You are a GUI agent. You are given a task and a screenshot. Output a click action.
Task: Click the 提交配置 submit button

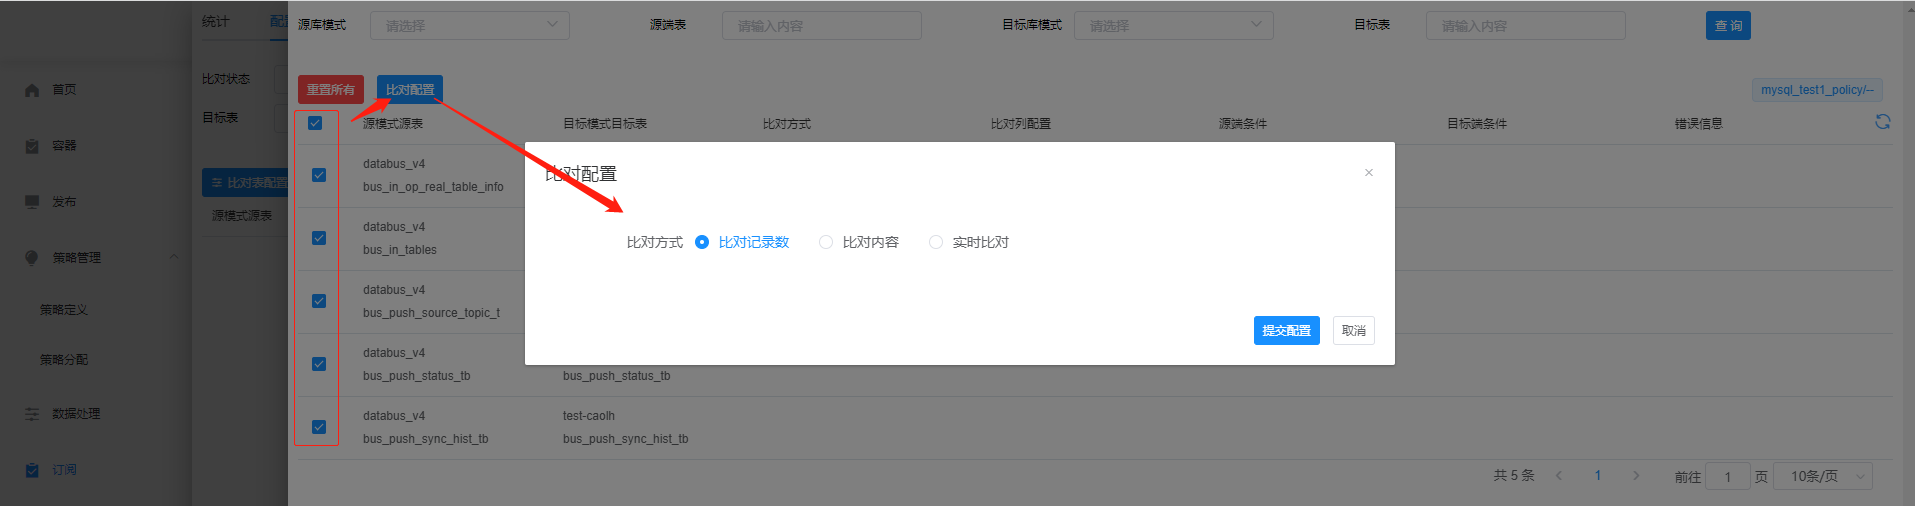pyautogui.click(x=1286, y=331)
